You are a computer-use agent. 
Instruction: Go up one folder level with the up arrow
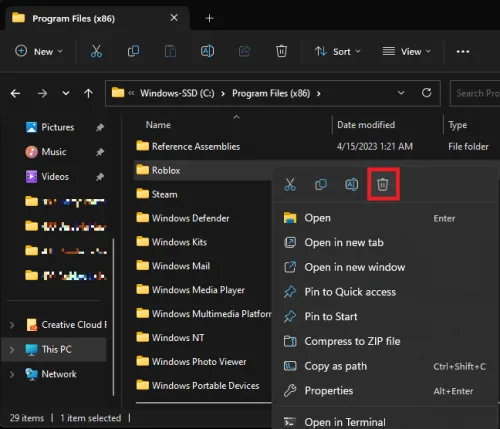(88, 93)
